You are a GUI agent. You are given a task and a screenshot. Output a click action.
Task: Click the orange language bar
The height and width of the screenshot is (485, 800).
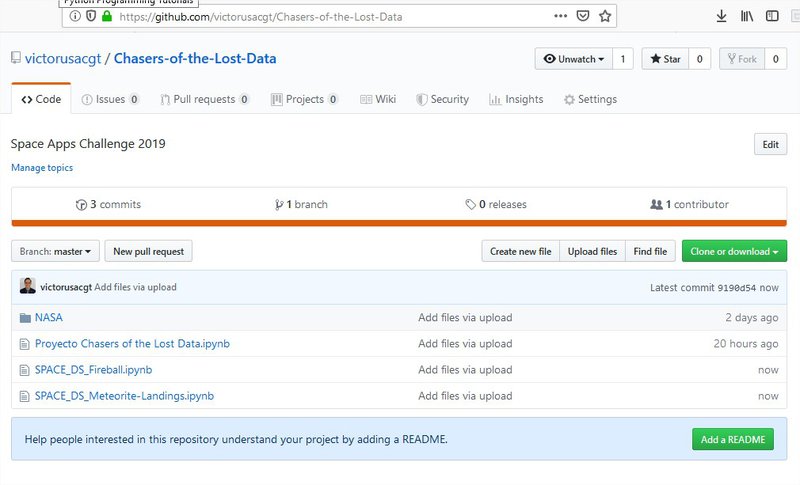399,223
